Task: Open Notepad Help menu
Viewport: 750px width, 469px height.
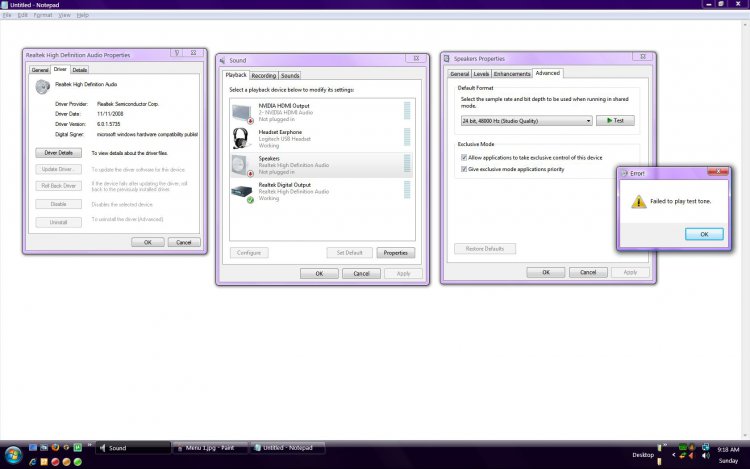Action: 83,15
